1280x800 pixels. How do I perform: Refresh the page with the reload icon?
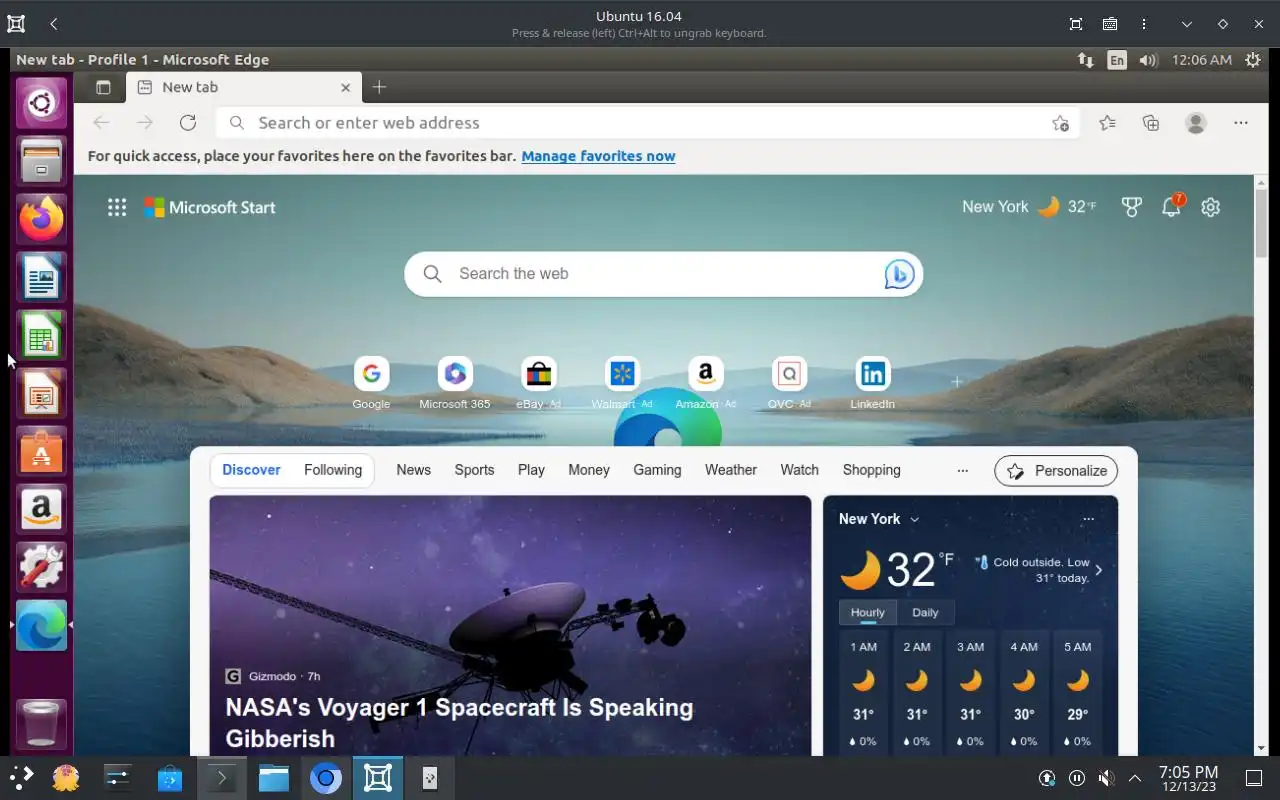pyautogui.click(x=188, y=123)
